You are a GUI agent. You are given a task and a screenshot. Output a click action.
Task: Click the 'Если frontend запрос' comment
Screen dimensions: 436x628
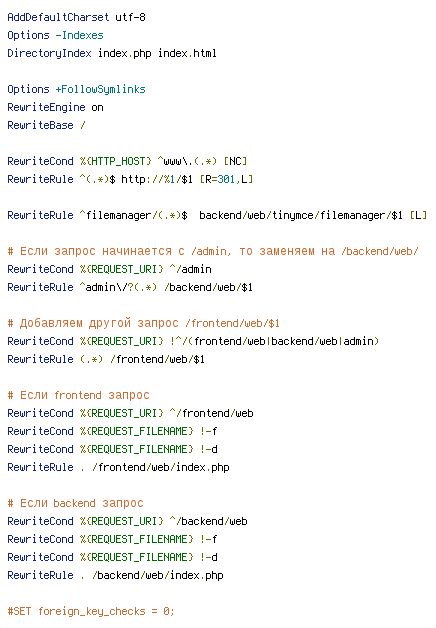coord(78,395)
